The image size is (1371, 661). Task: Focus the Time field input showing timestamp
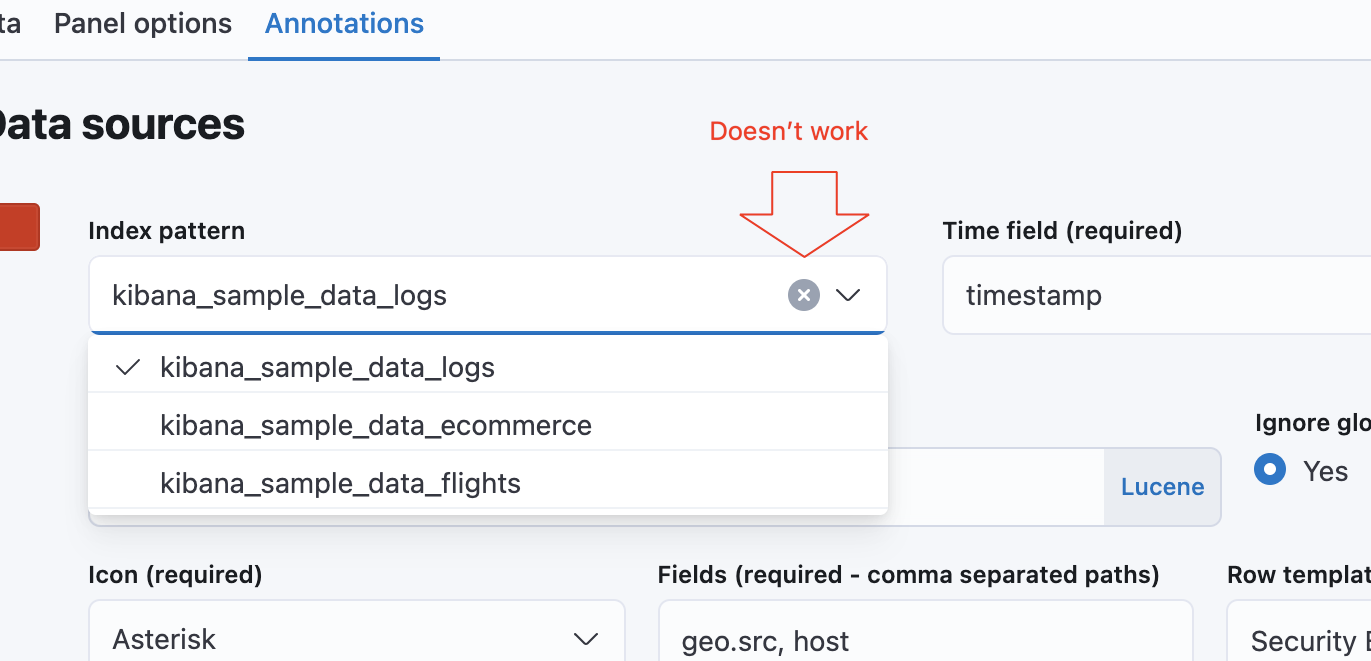[x=1150, y=296]
